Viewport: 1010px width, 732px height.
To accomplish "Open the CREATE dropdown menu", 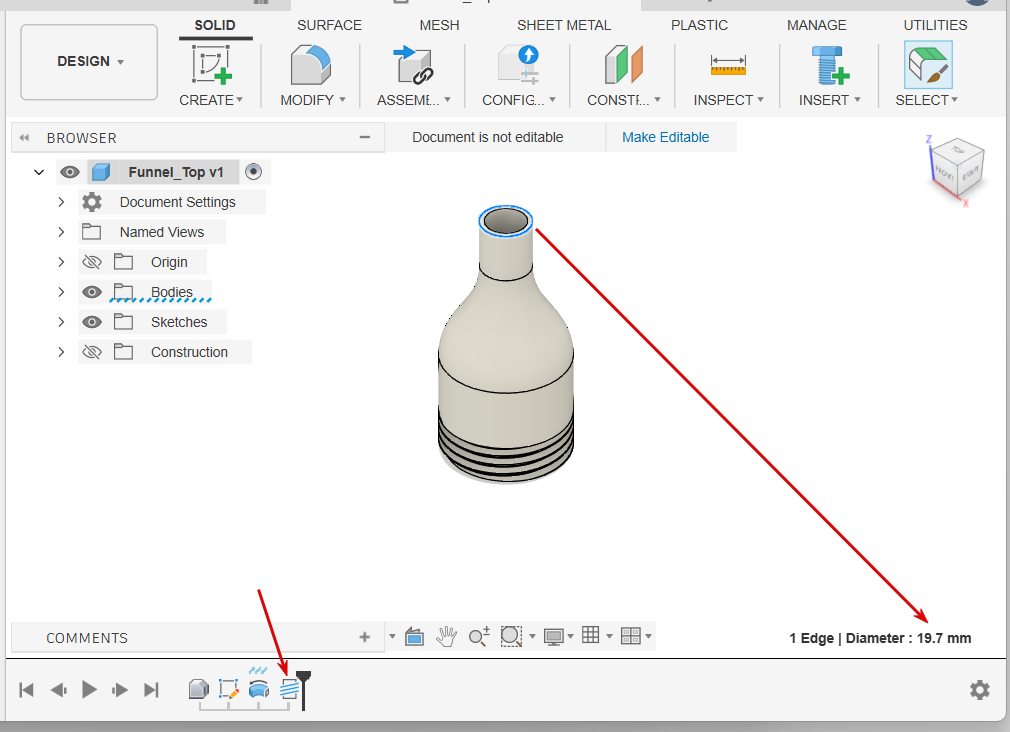I will pyautogui.click(x=211, y=101).
